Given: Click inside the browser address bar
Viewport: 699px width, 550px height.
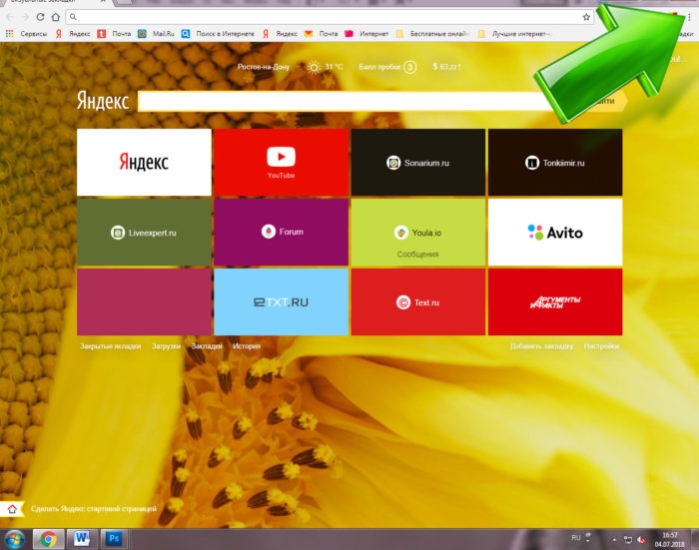Looking at the screenshot, I should (330, 17).
